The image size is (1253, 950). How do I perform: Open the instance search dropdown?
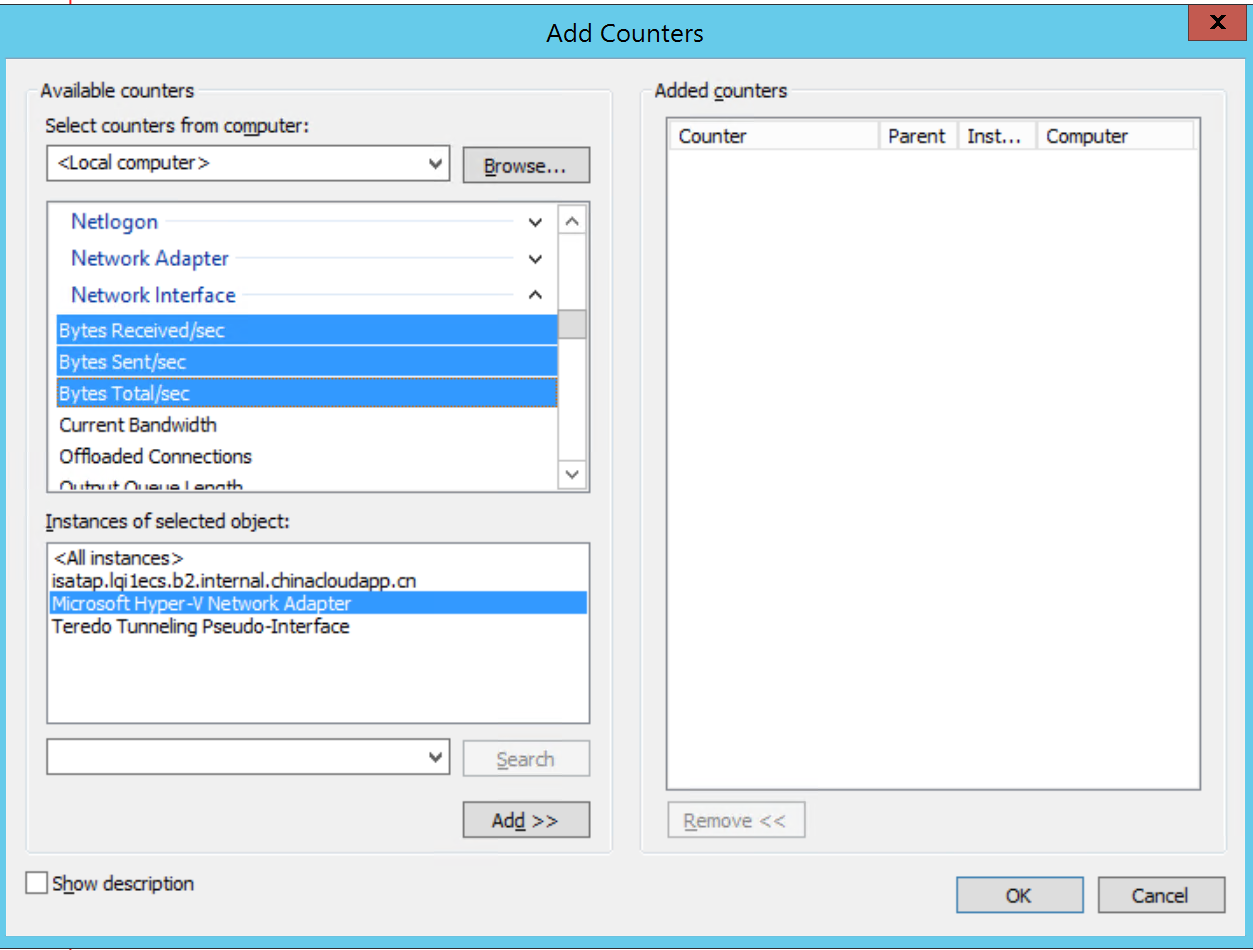click(436, 757)
